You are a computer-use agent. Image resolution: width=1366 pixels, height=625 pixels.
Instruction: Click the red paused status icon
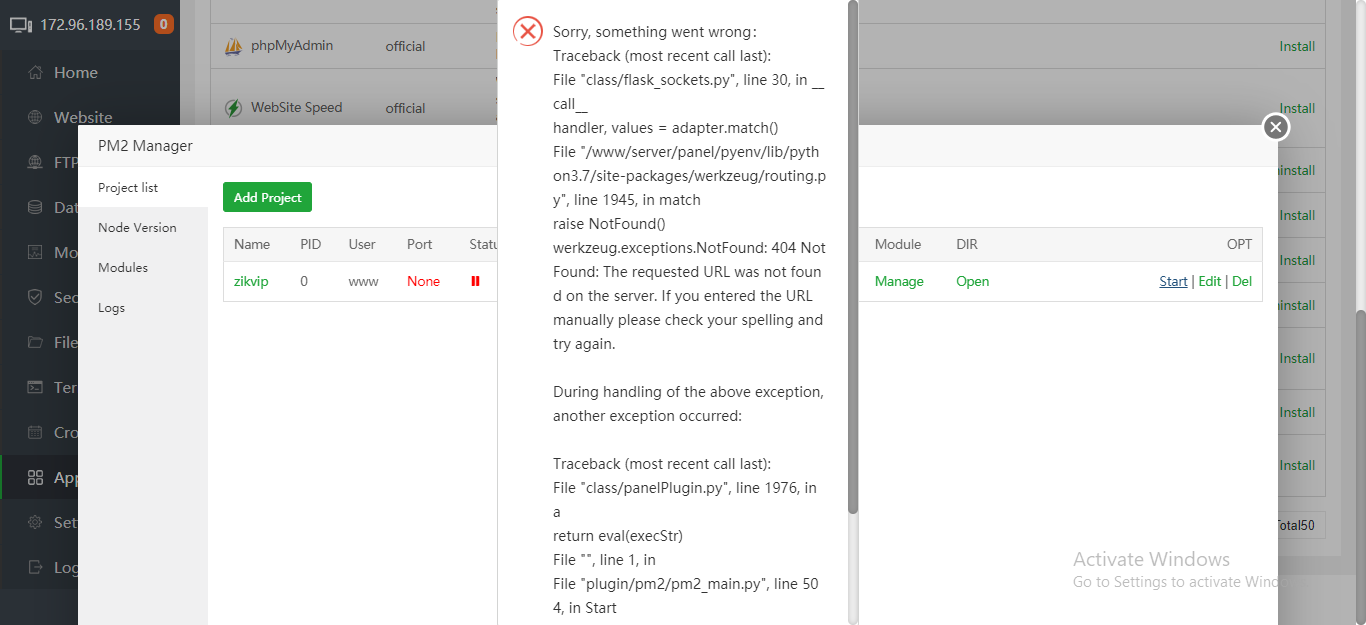pos(476,282)
